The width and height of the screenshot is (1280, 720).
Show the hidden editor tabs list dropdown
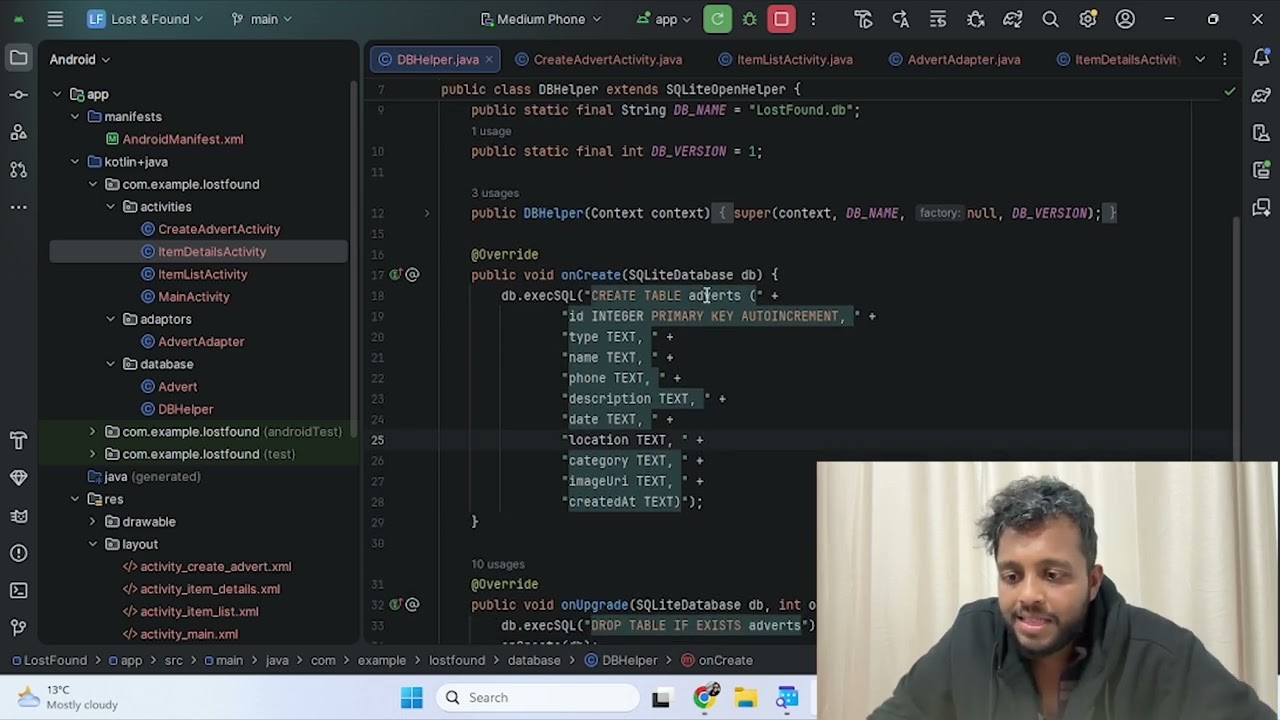tap(1200, 59)
